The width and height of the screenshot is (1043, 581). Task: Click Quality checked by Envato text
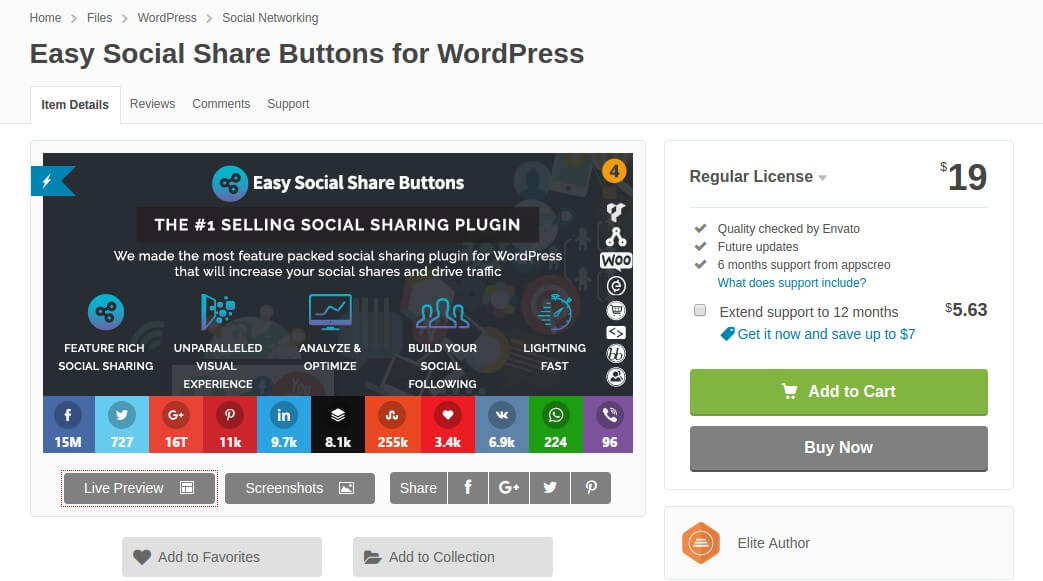tap(788, 229)
